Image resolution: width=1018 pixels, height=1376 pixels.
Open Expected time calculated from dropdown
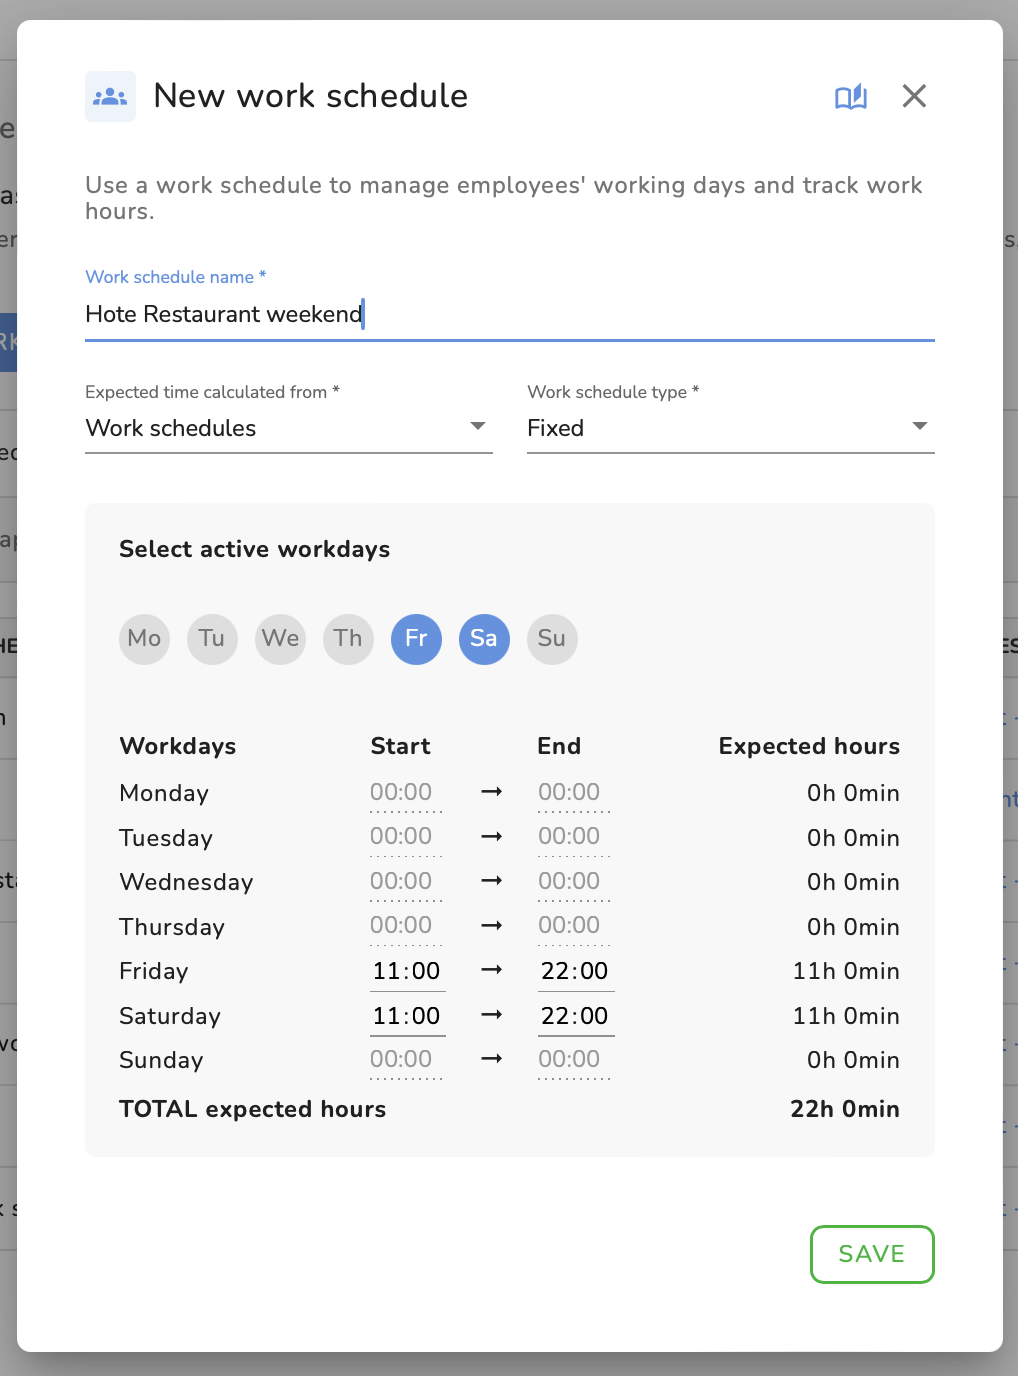289,428
